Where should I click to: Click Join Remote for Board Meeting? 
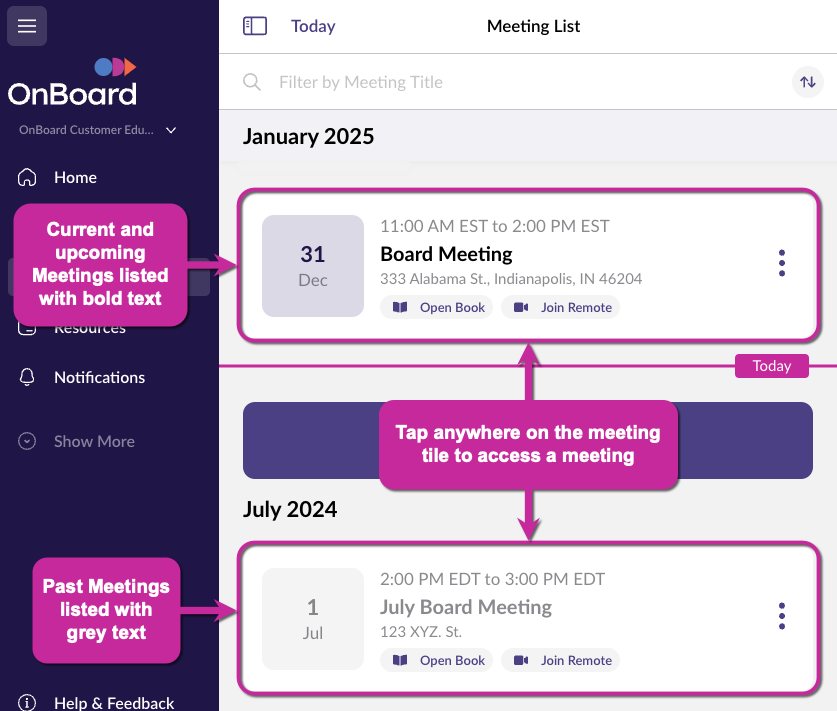[562, 308]
